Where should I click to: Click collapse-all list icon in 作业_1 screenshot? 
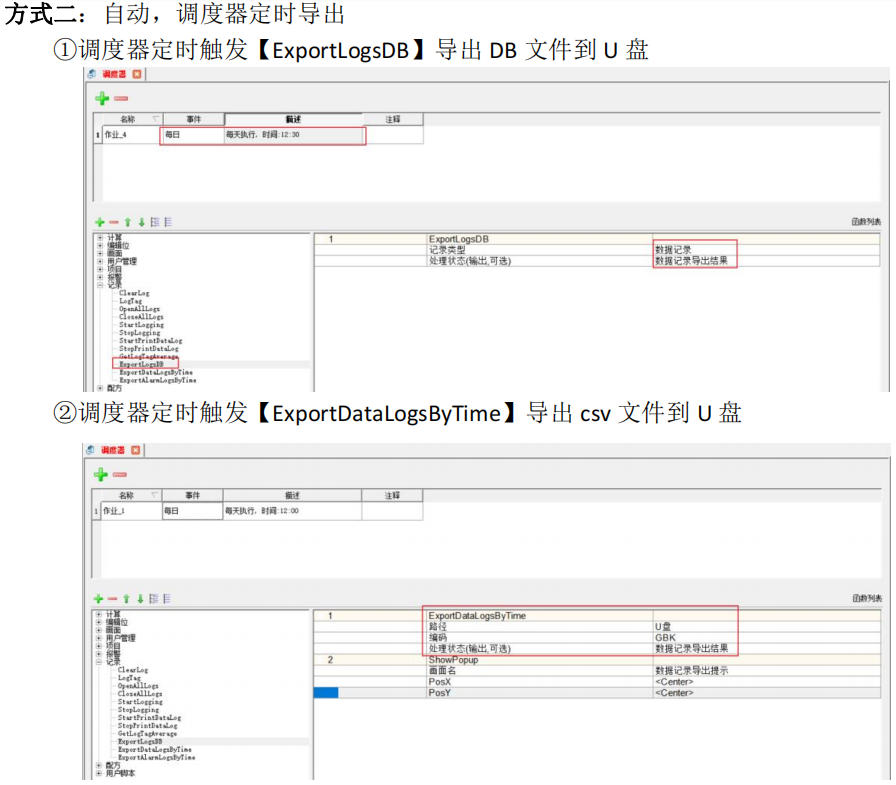tap(167, 598)
